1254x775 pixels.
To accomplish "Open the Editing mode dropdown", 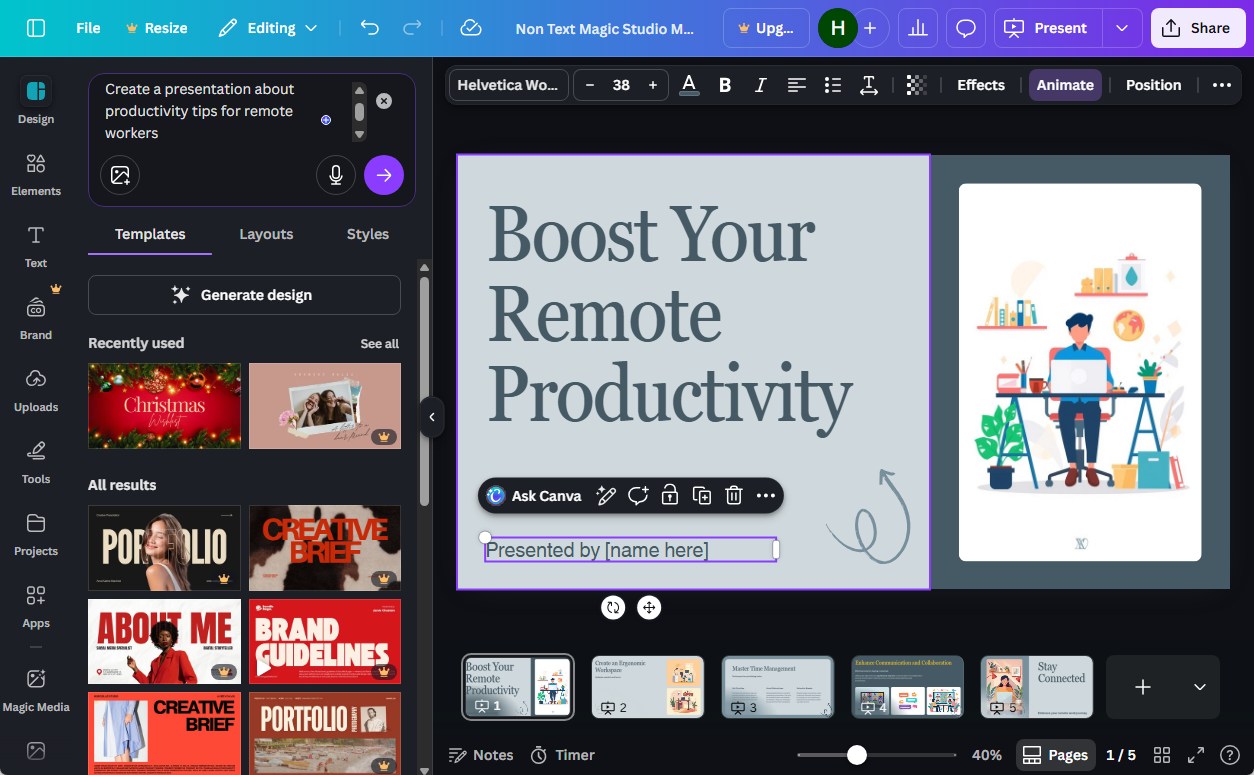I will tap(268, 28).
